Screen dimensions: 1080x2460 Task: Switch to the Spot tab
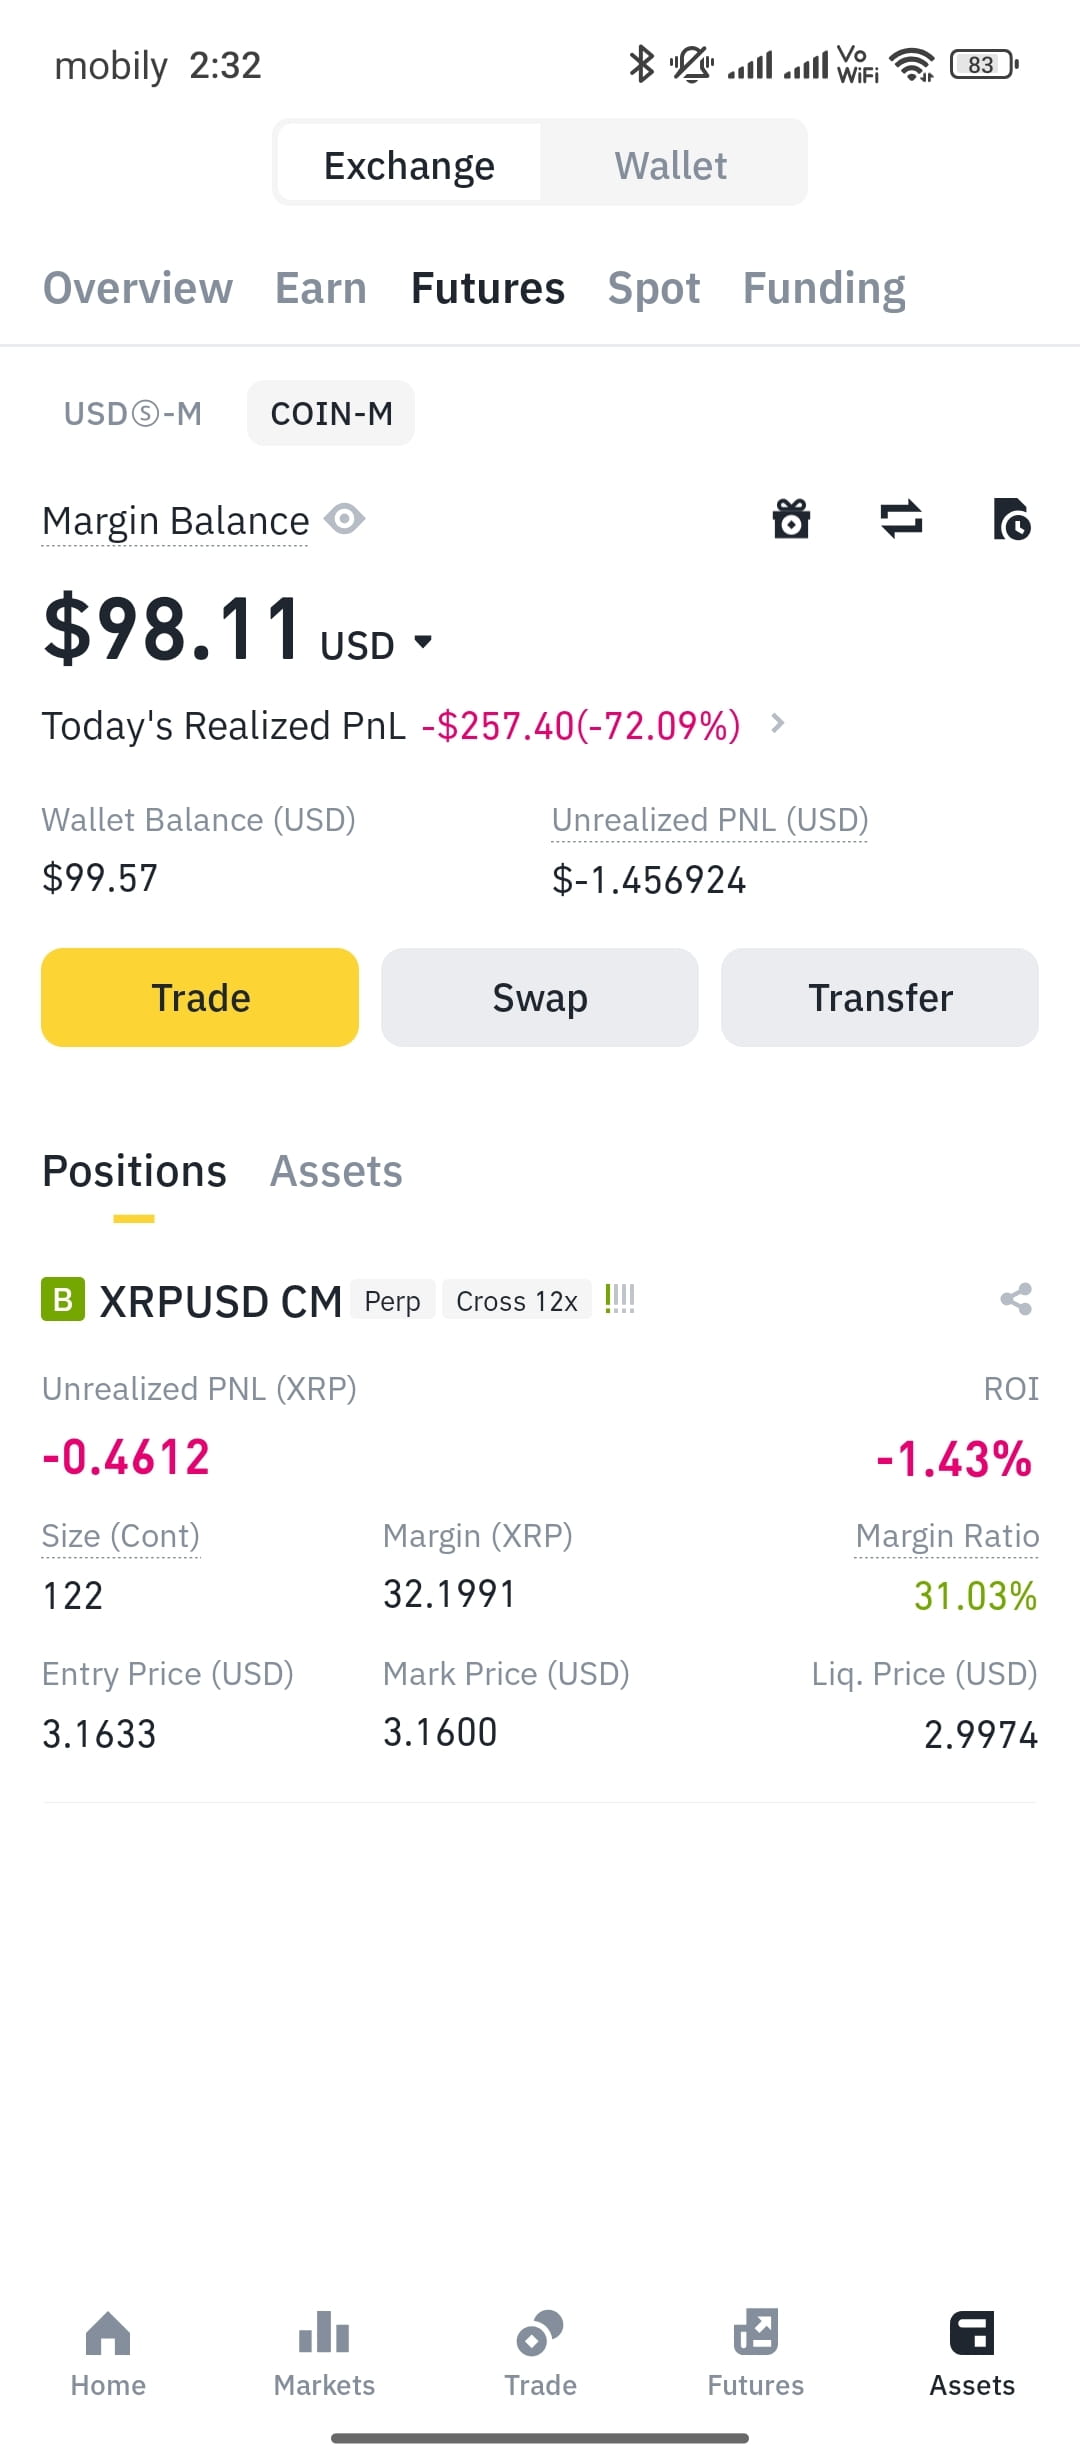click(654, 288)
